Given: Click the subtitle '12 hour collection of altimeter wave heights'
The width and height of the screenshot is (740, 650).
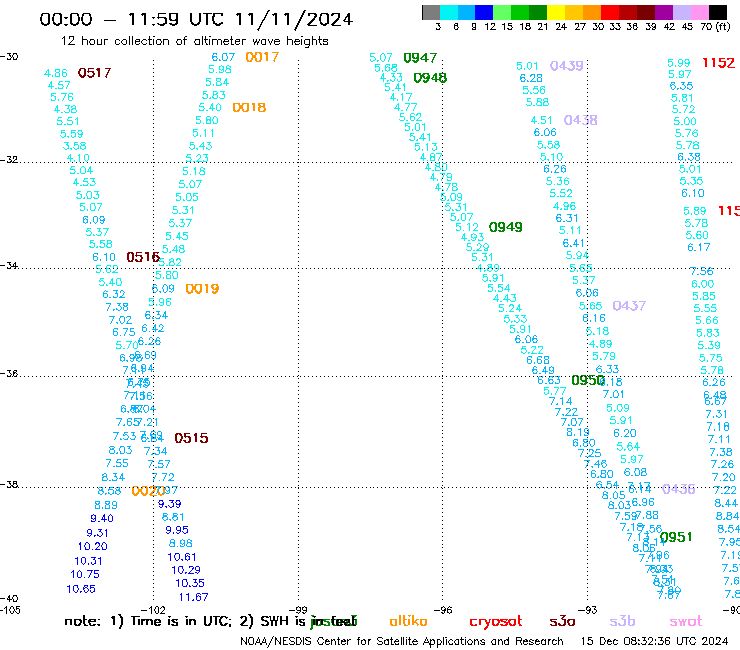Looking at the screenshot, I should point(194,41).
